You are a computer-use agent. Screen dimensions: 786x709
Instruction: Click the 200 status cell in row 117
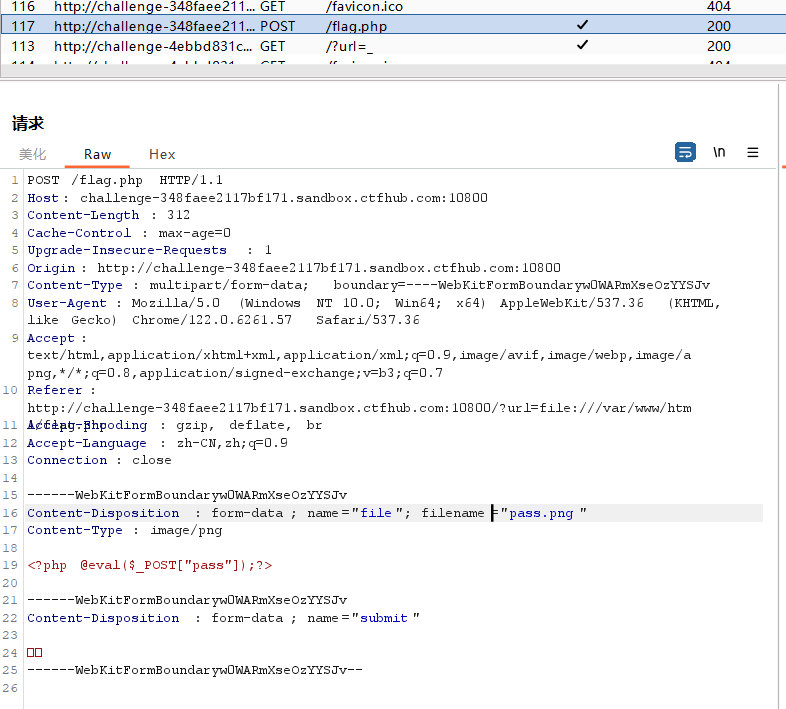click(718, 26)
